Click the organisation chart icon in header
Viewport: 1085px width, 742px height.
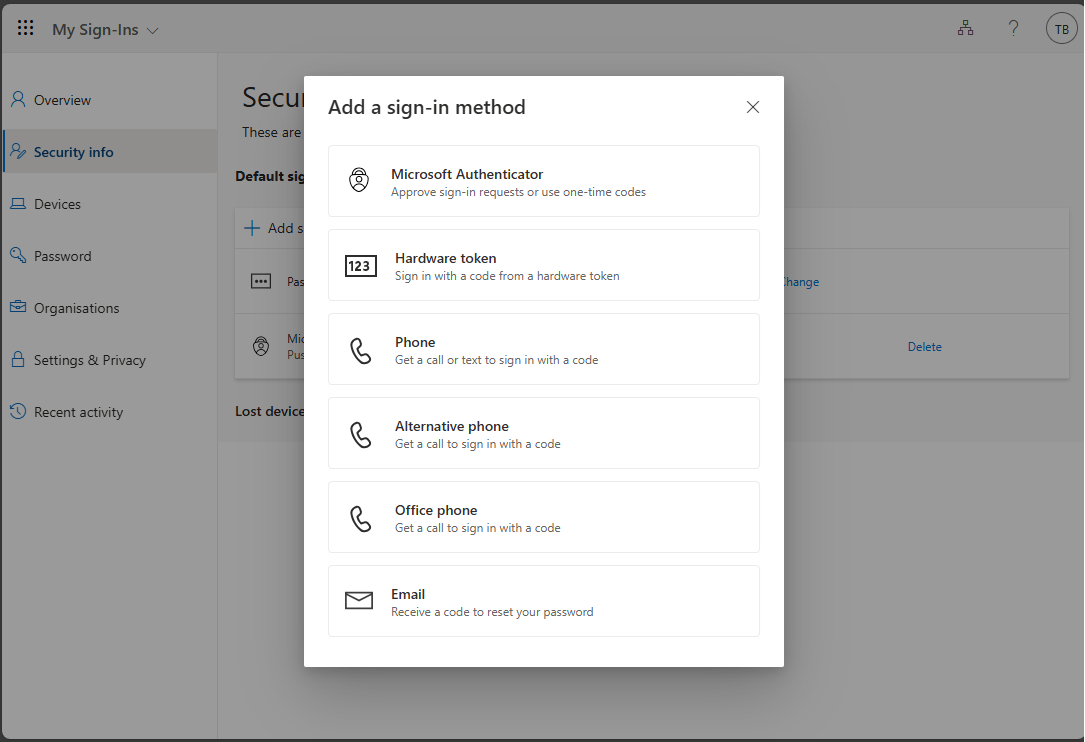(x=965, y=29)
